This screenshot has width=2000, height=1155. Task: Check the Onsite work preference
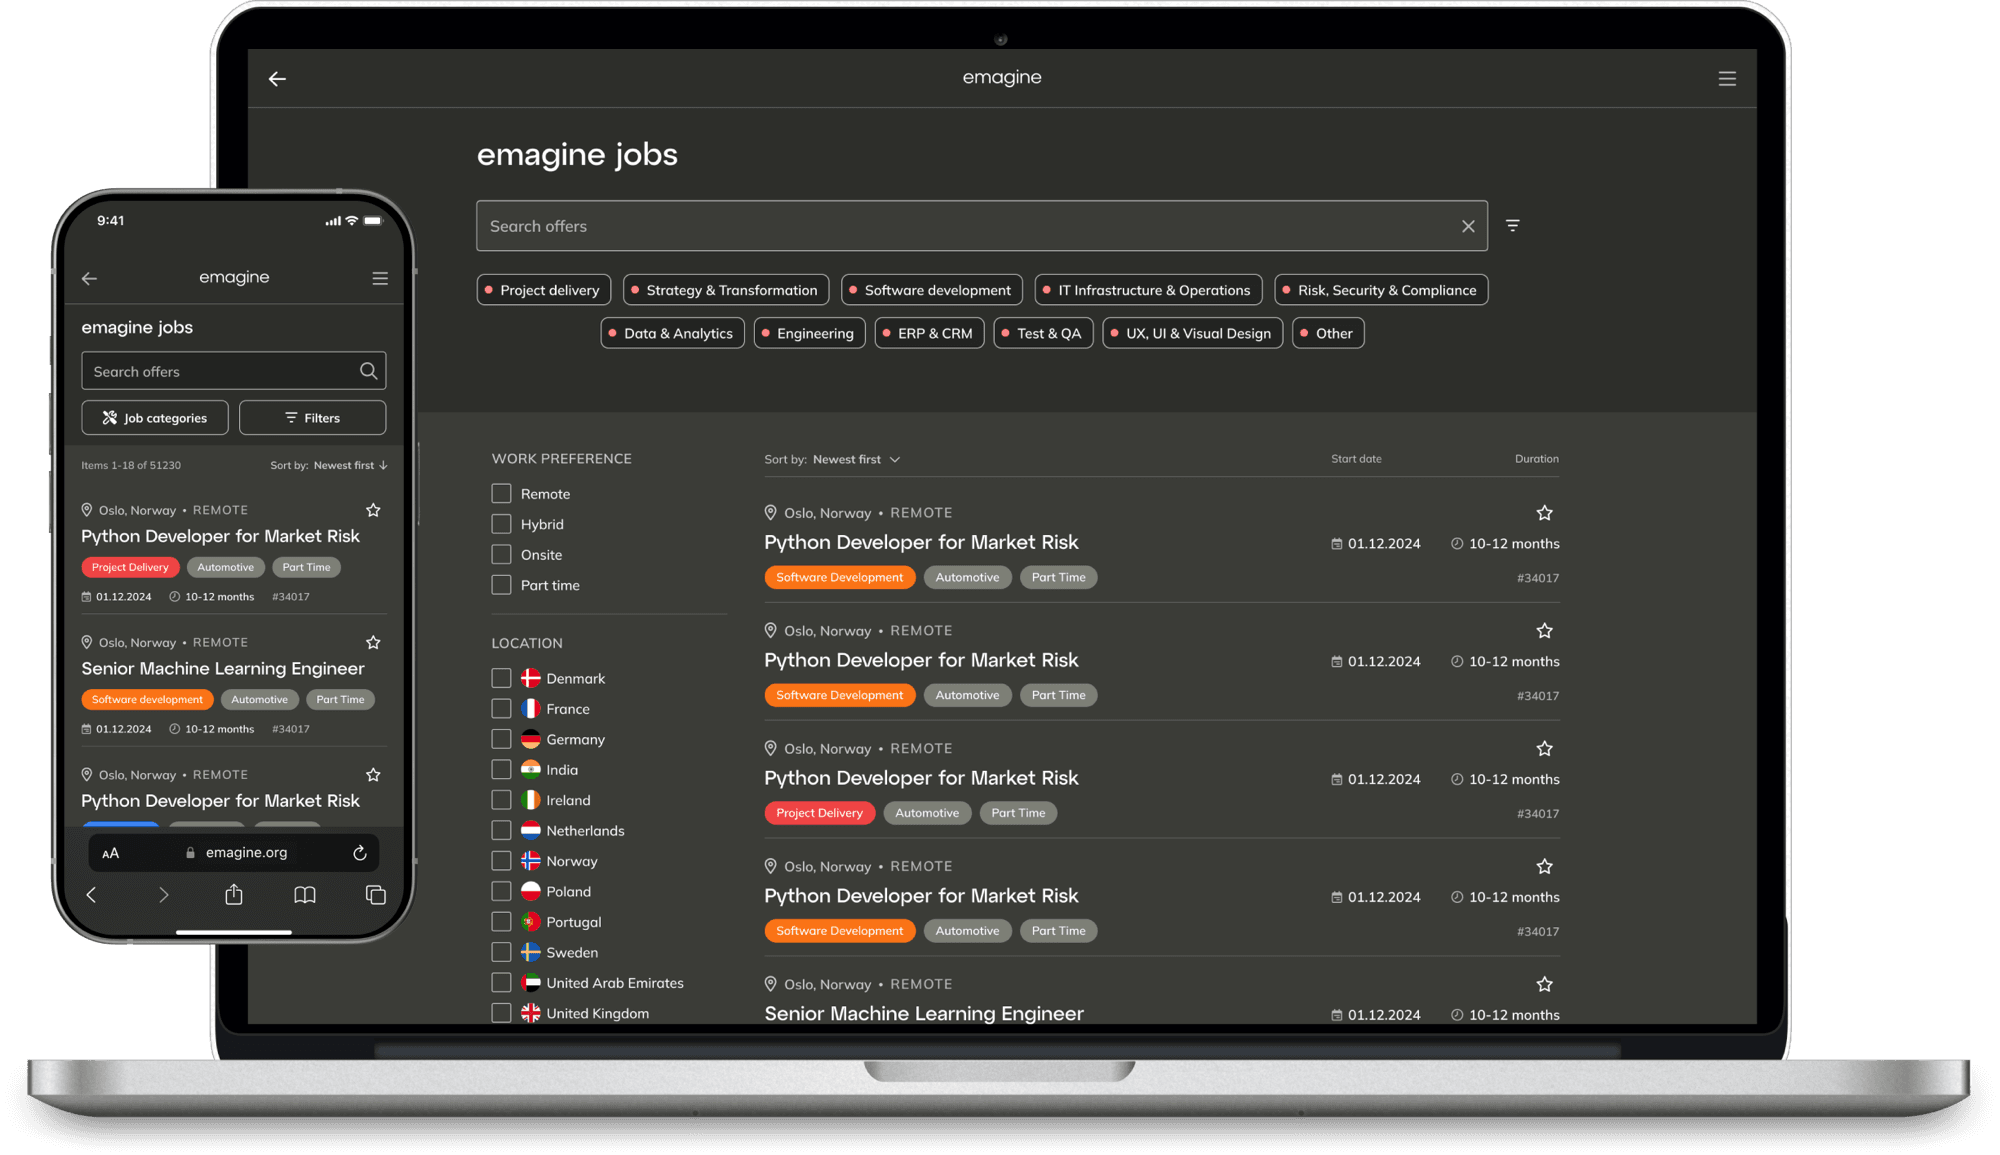click(501, 555)
